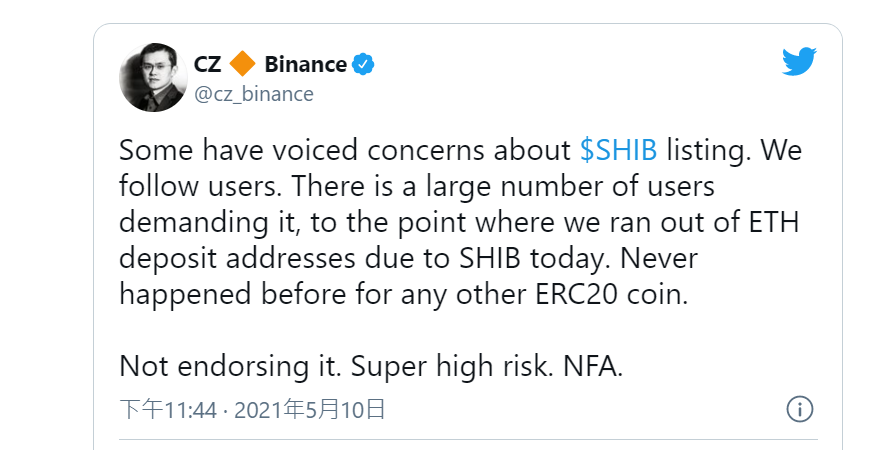
Task: Click the "NFA." text at tweet end
Action: 593,367
